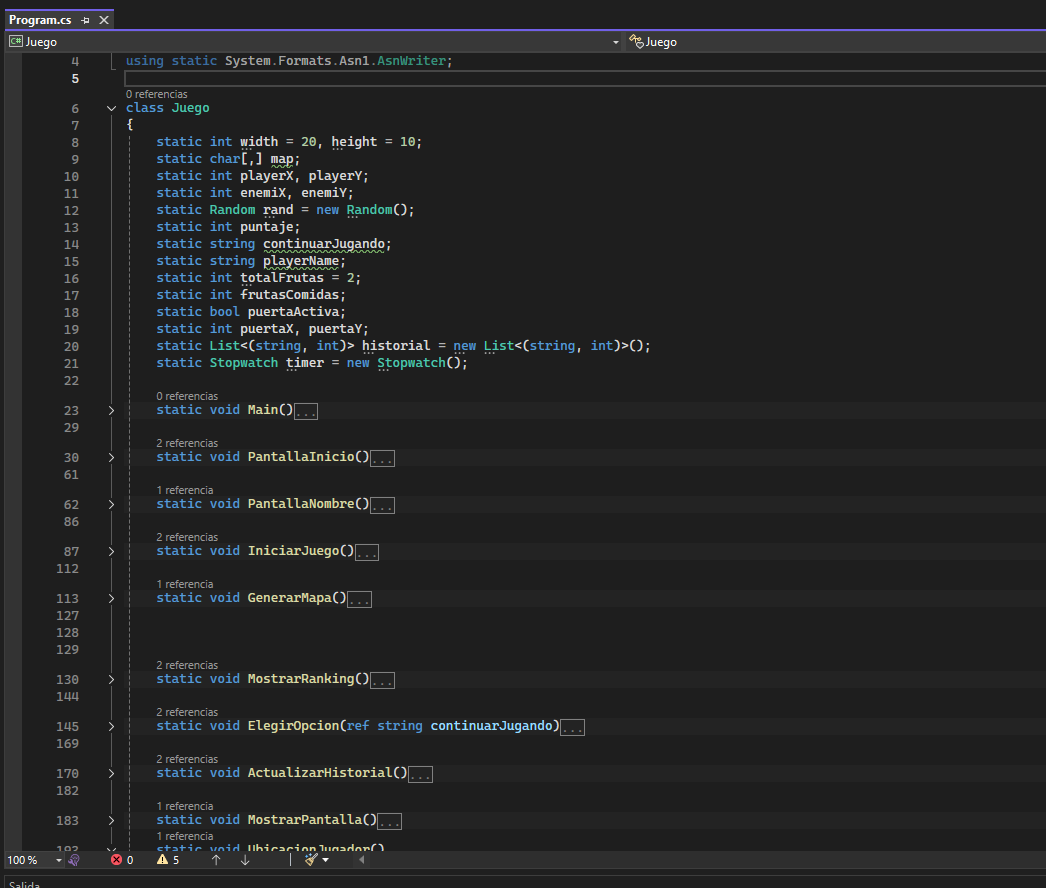
Task: Collapse the Juego class using its chevron
Action: pos(111,107)
